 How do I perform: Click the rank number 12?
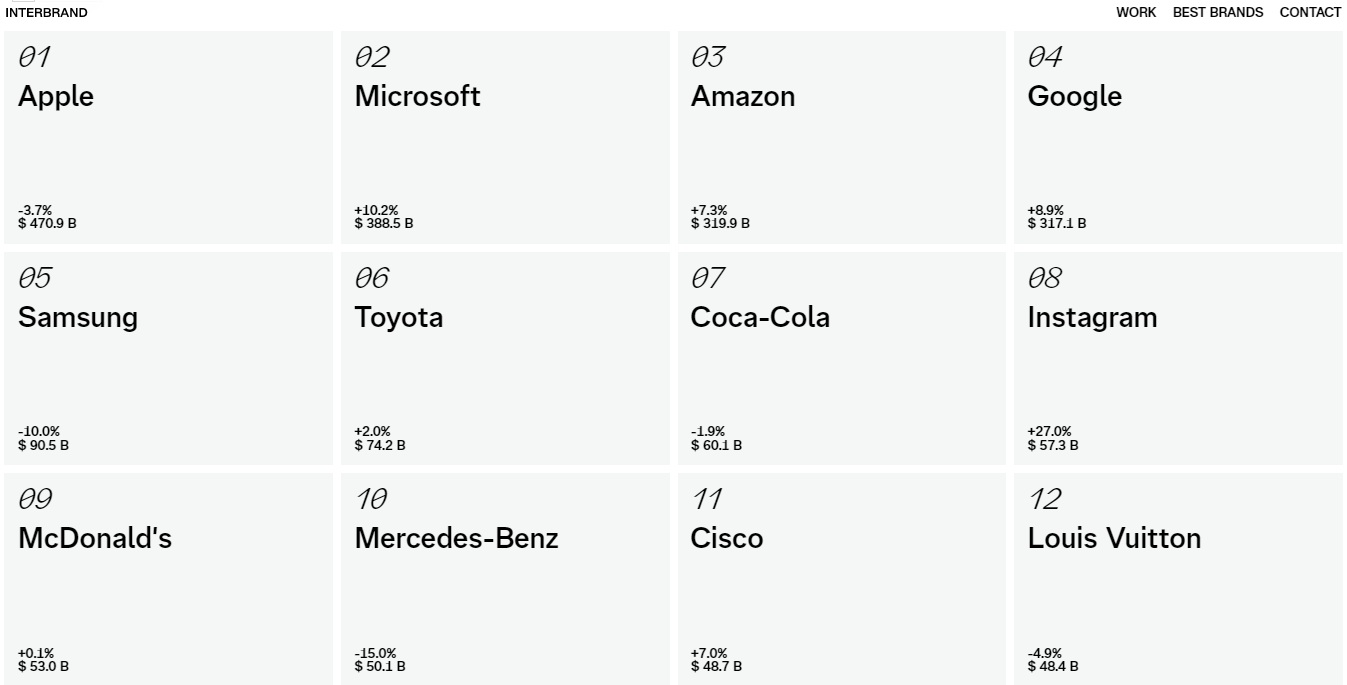[x=1044, y=498]
